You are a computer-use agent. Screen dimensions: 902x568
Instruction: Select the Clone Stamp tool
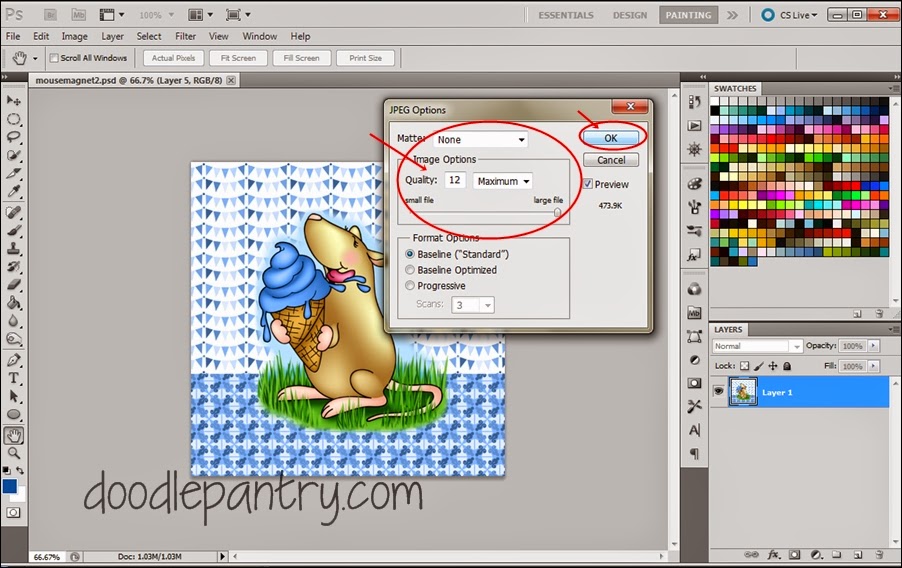(x=13, y=249)
